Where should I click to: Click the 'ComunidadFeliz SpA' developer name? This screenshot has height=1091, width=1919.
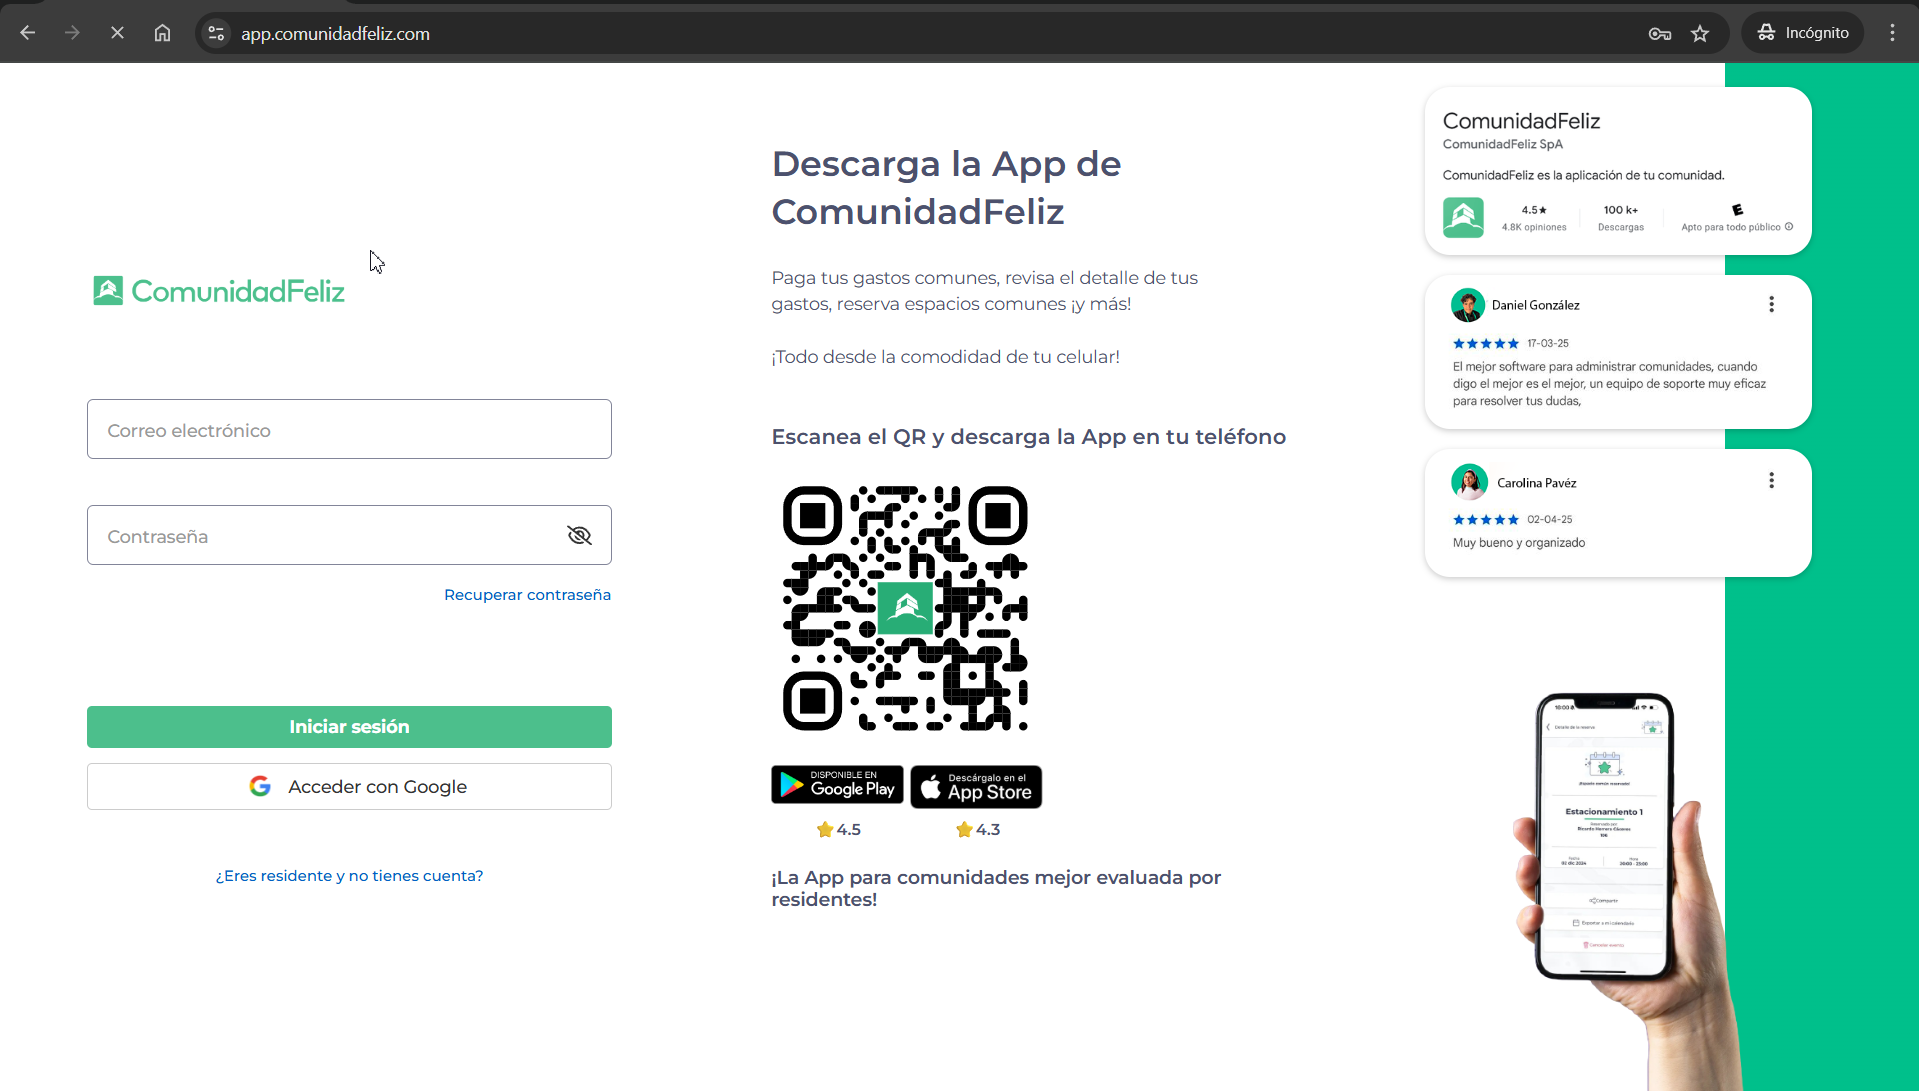click(x=1502, y=144)
